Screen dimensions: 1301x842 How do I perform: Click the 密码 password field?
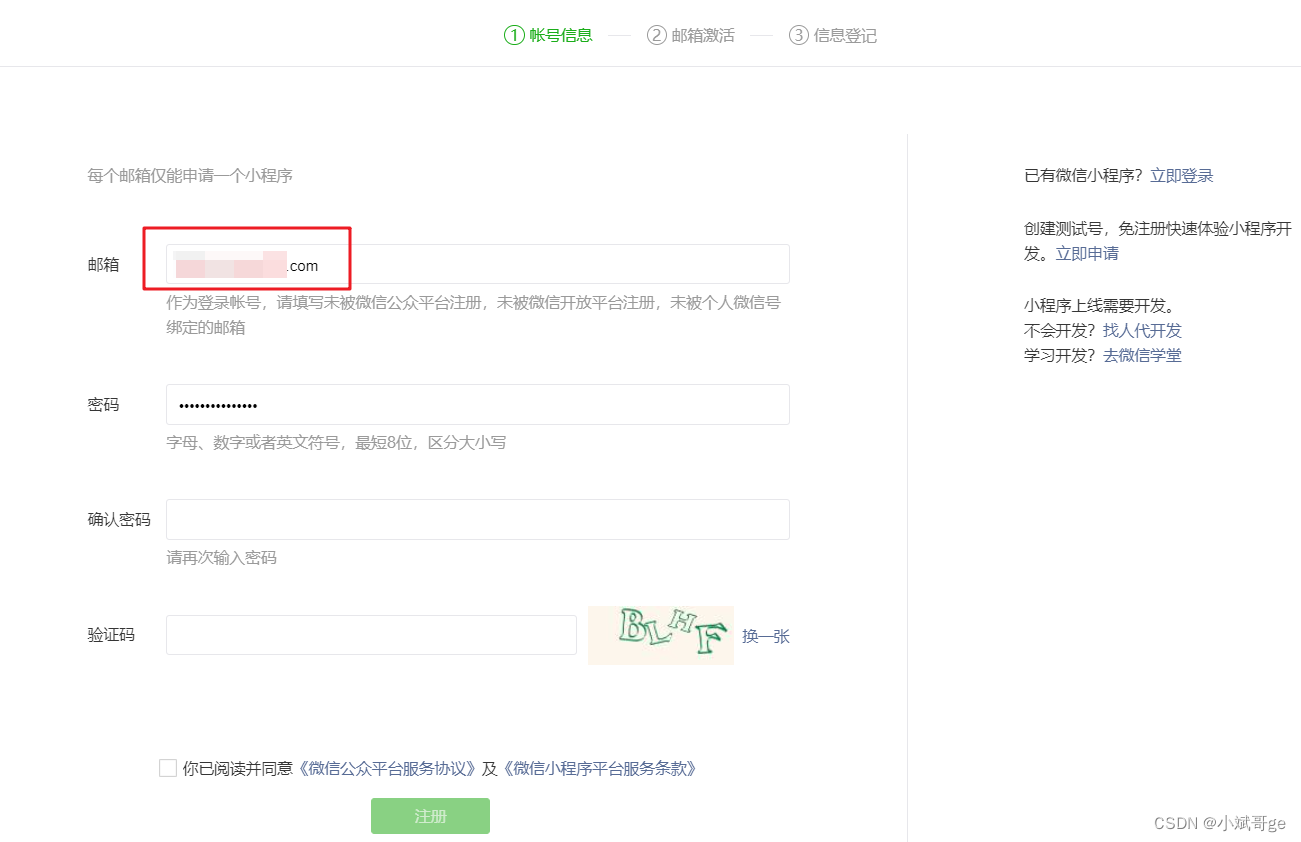pos(477,404)
